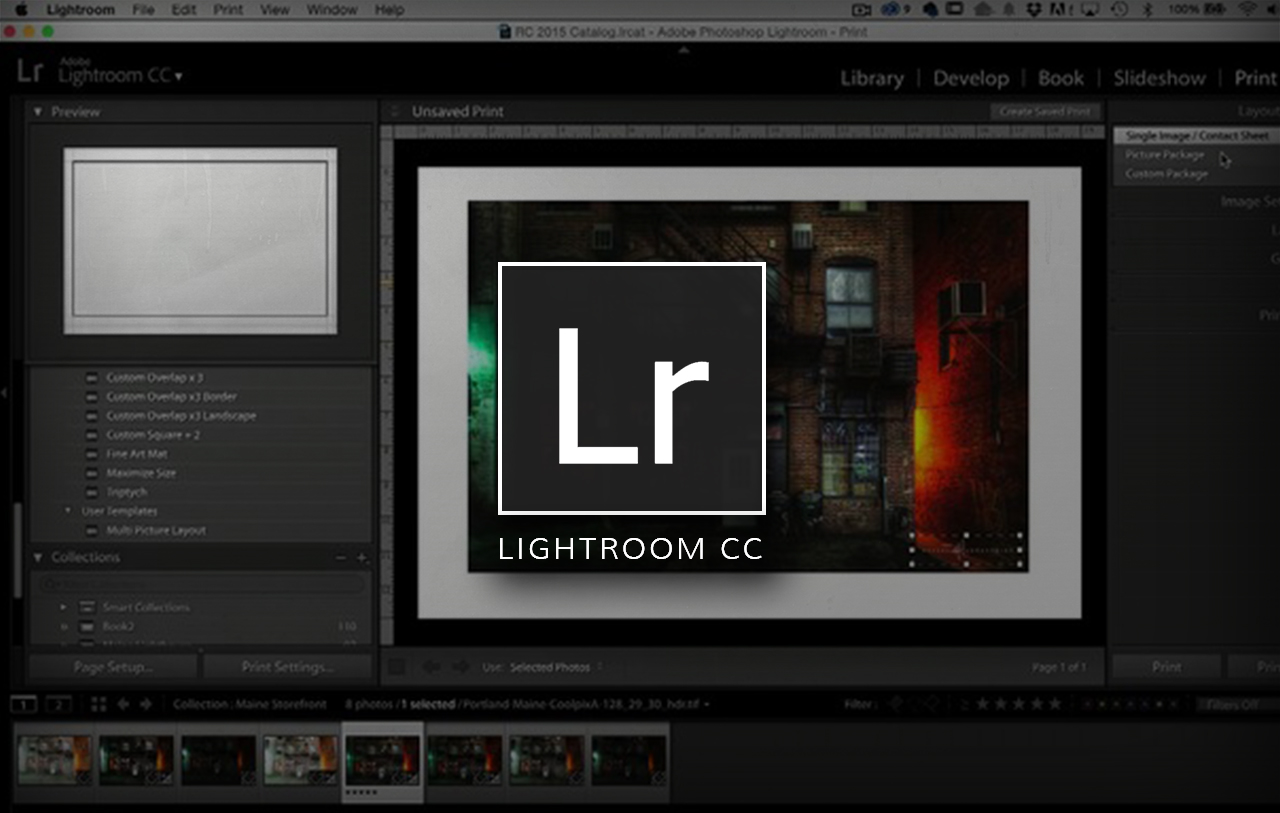Collapse the Preview panel triangle
The height and width of the screenshot is (813, 1280).
point(38,112)
